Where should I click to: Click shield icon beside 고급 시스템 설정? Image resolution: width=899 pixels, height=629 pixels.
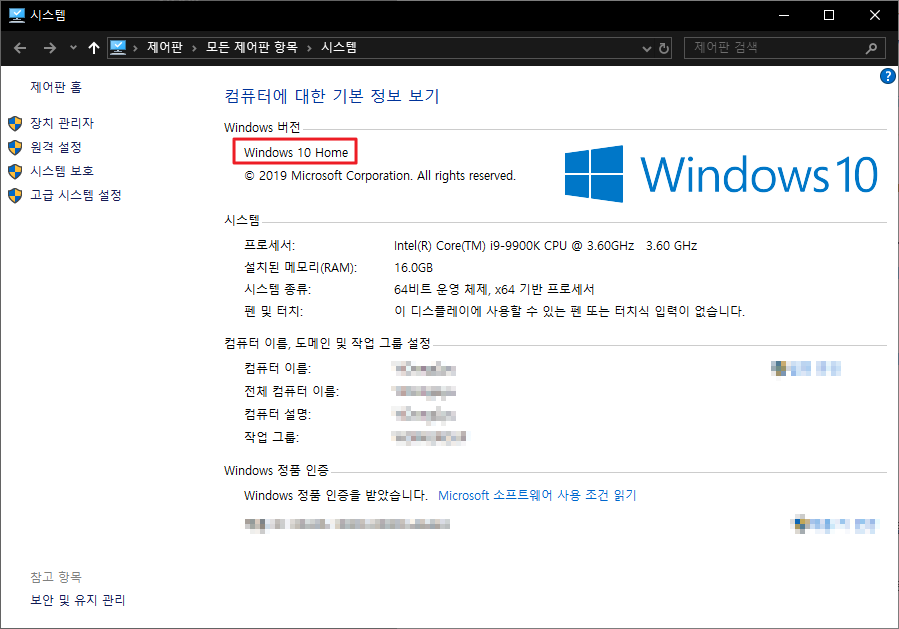click(15, 196)
